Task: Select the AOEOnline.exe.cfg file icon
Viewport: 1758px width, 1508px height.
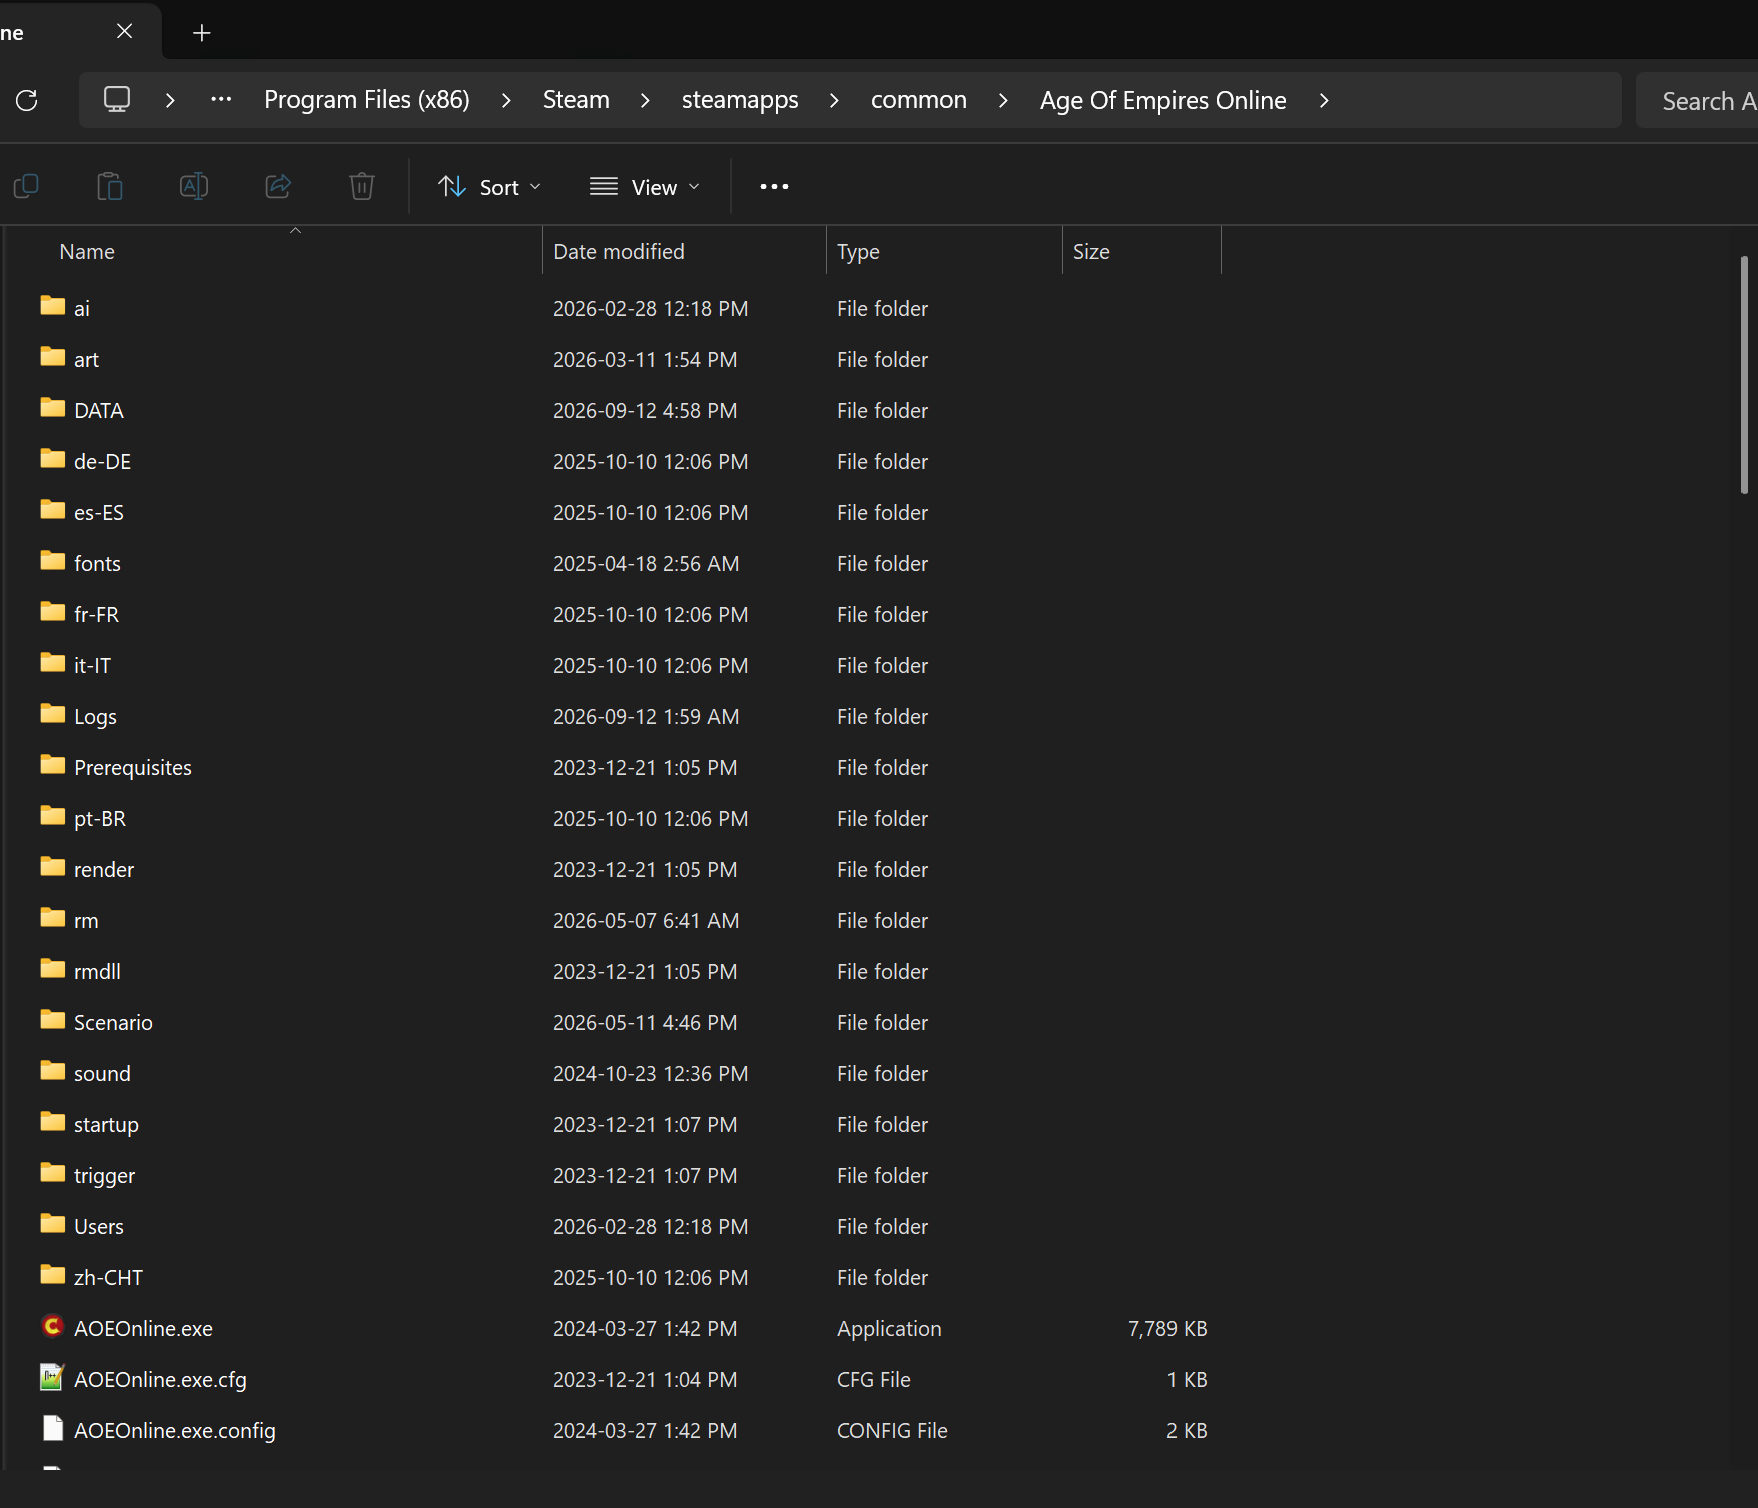Action: pyautogui.click(x=53, y=1378)
